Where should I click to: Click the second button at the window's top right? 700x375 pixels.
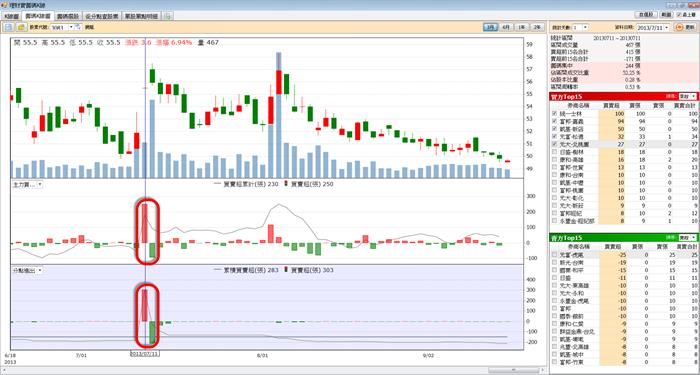pyautogui.click(x=667, y=15)
